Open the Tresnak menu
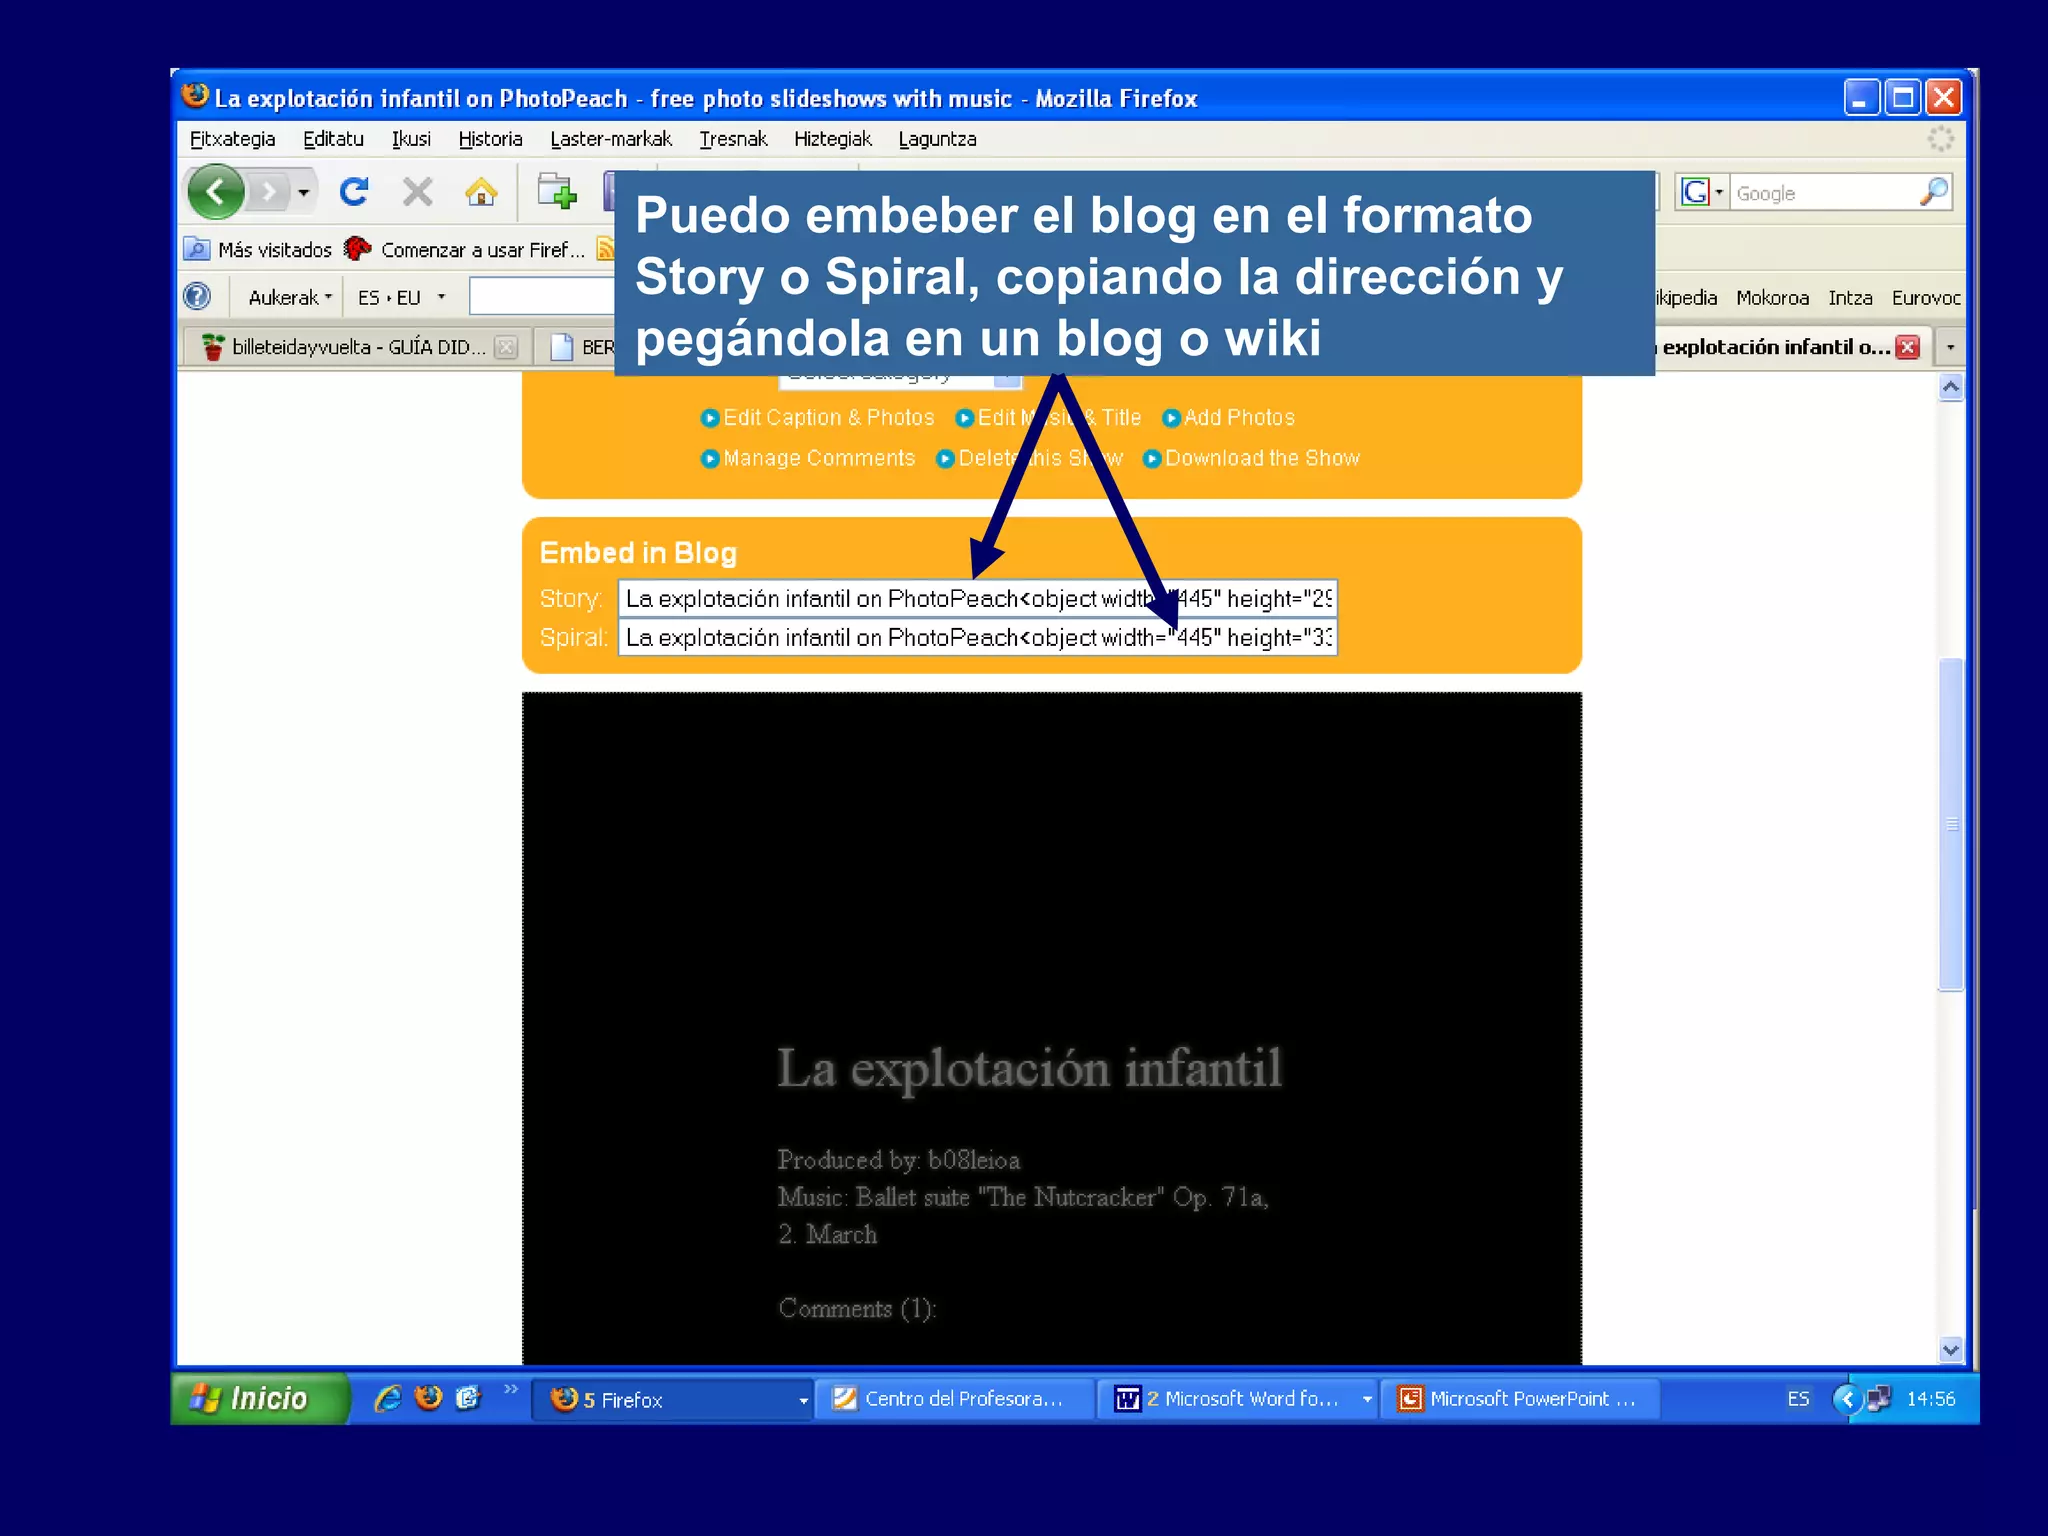The width and height of the screenshot is (2048, 1536). click(x=733, y=139)
